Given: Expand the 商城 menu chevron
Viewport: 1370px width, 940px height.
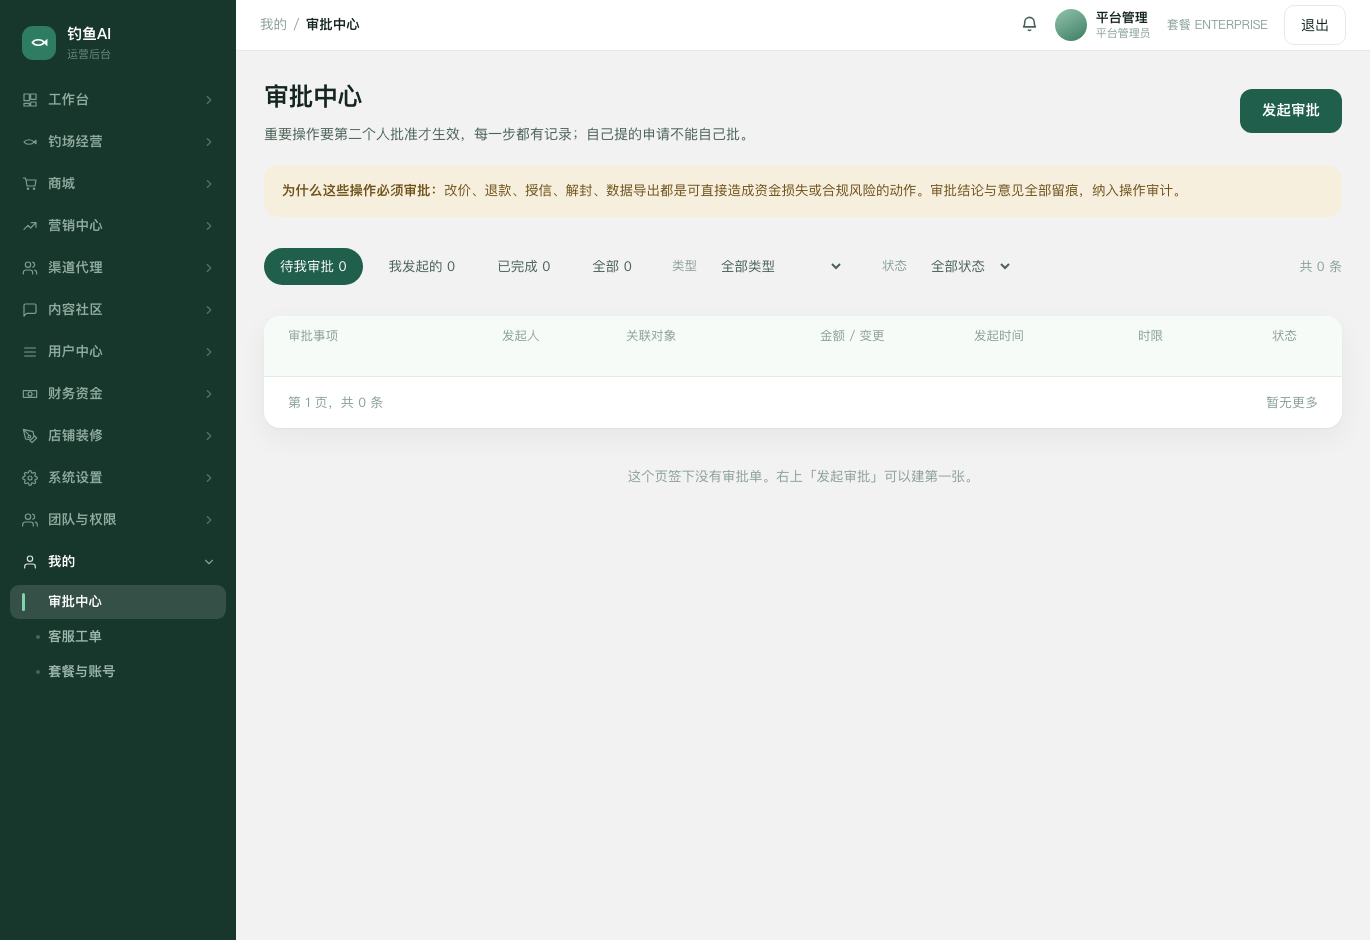Looking at the screenshot, I should pos(209,184).
